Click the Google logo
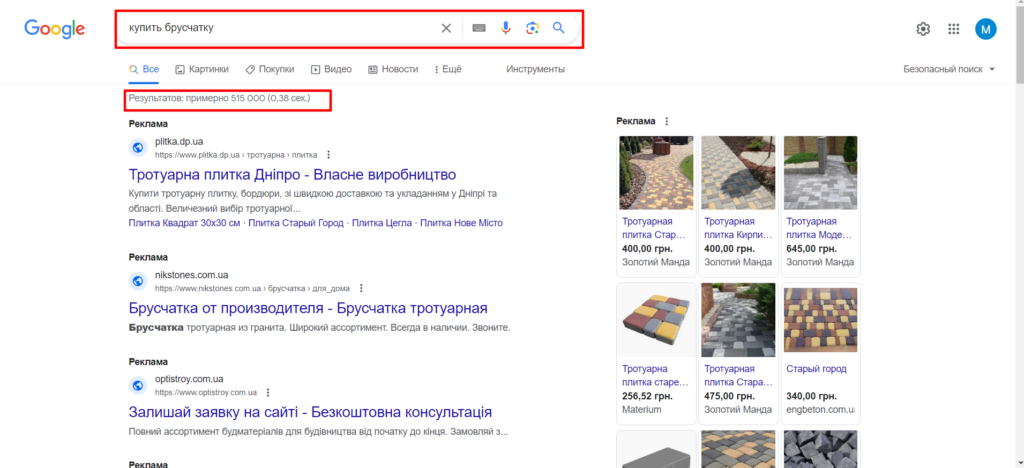This screenshot has height=468, width=1024. [x=55, y=29]
